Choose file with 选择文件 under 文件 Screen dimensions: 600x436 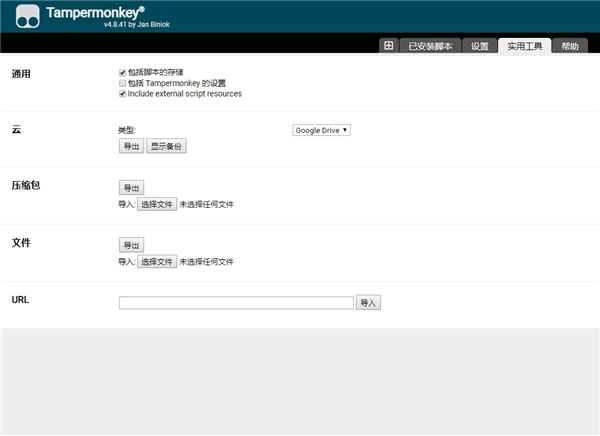pyautogui.click(x=156, y=262)
